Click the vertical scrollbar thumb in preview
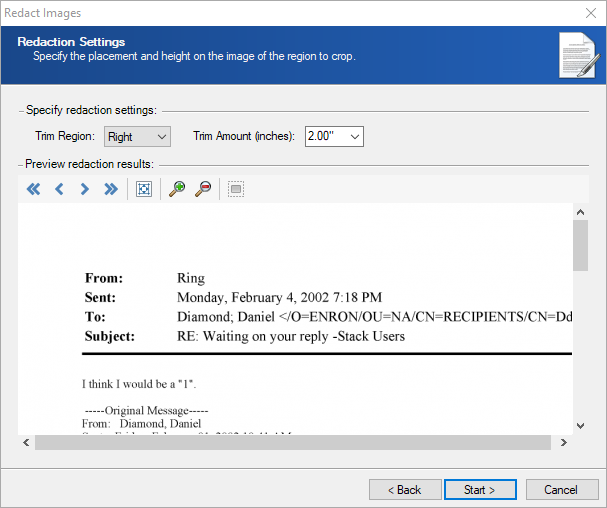The width and height of the screenshot is (607, 508). point(580,246)
